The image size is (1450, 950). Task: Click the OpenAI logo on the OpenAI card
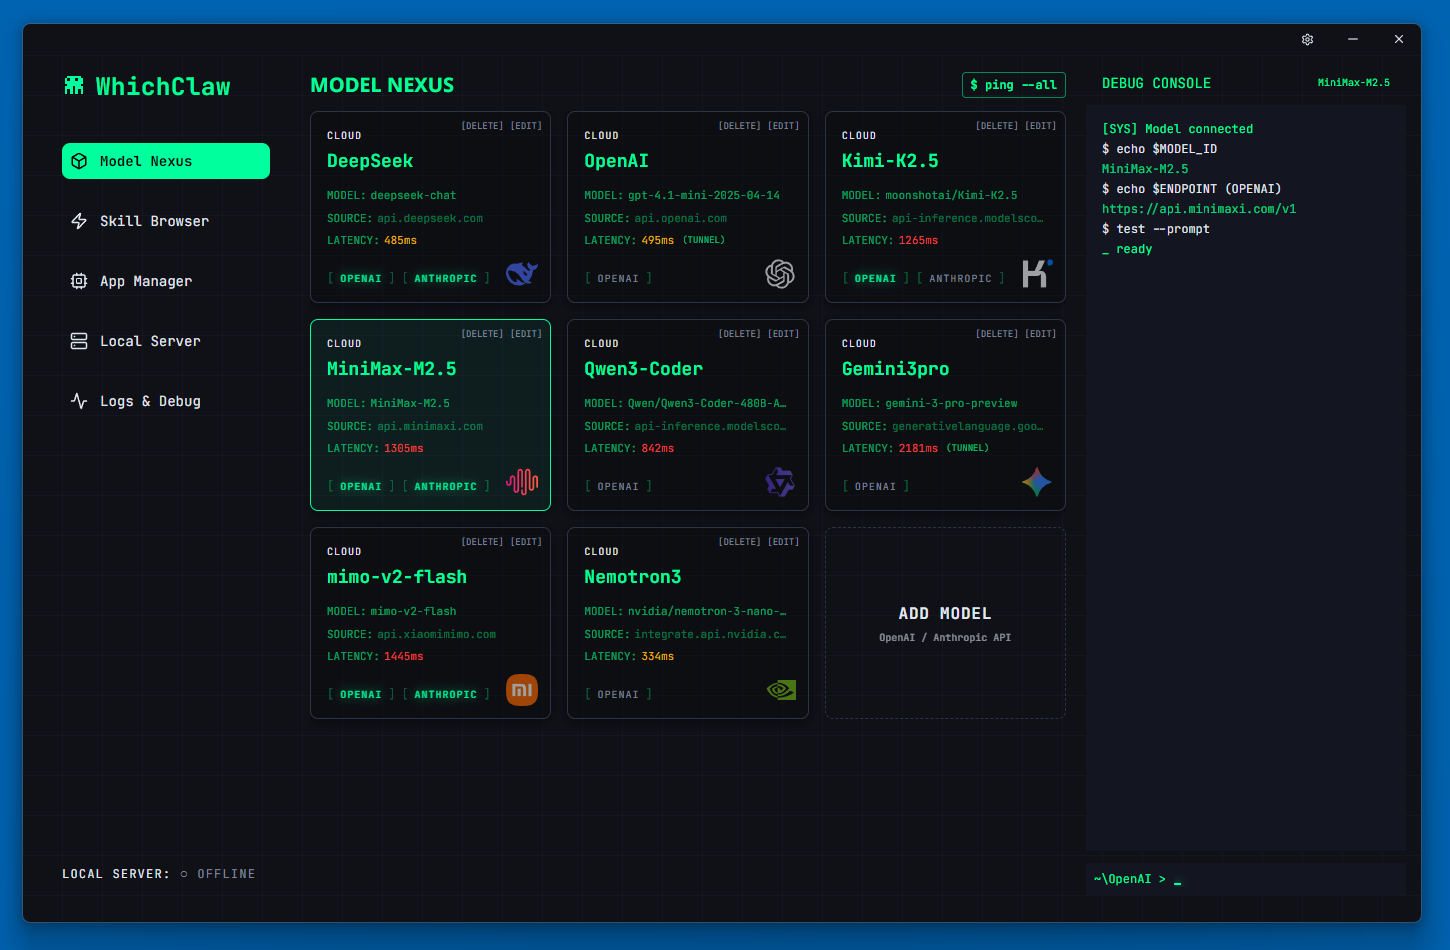click(x=779, y=272)
